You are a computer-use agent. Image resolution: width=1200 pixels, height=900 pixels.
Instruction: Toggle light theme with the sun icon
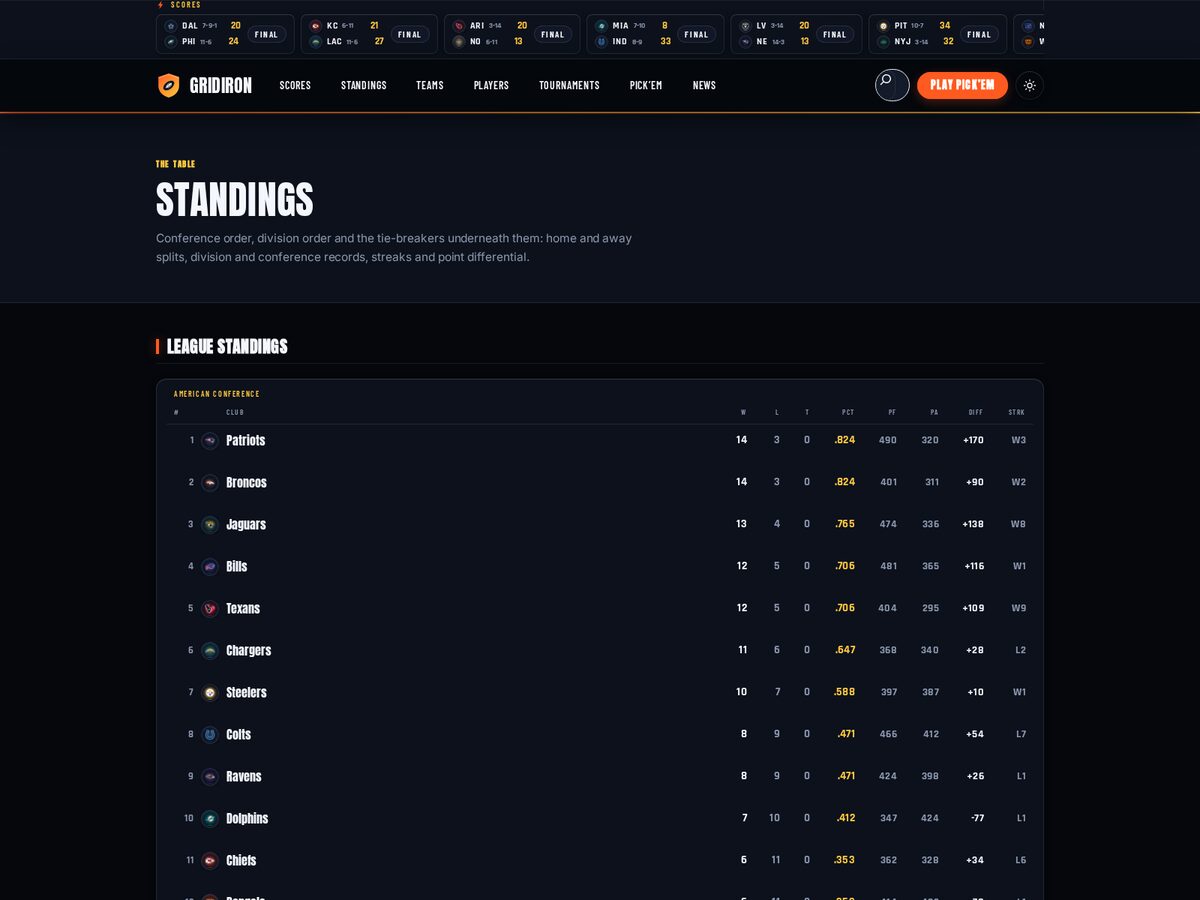tap(1029, 85)
